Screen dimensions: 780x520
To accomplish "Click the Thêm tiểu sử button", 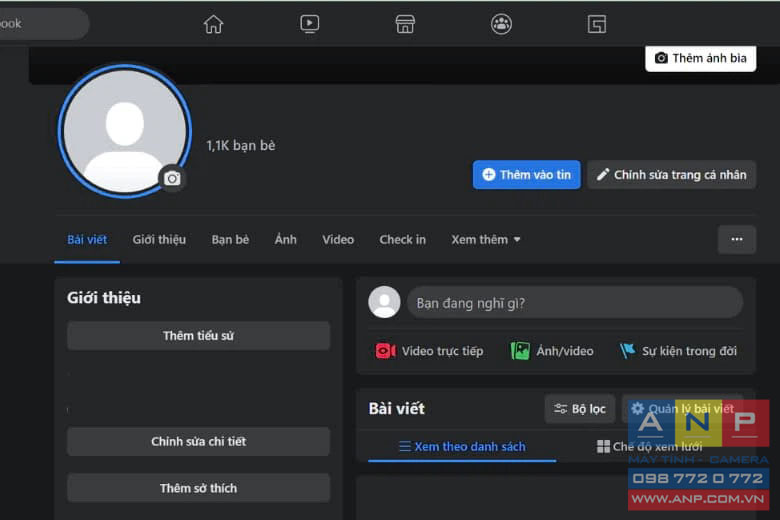I will coord(198,336).
